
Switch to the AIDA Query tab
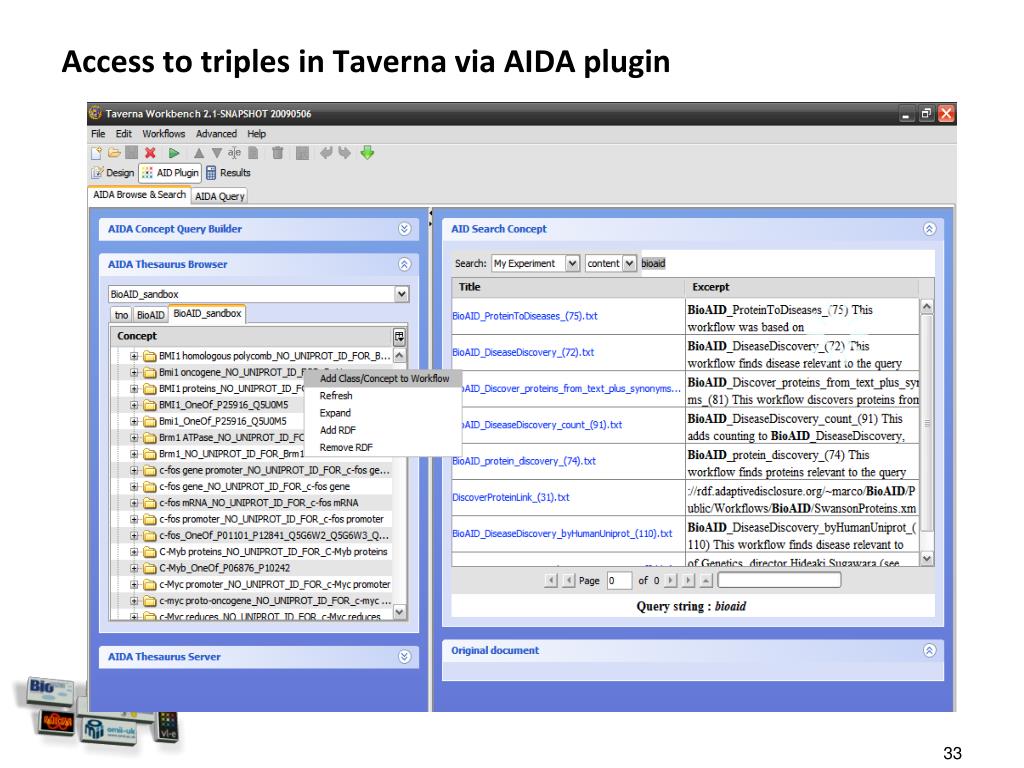[x=219, y=196]
